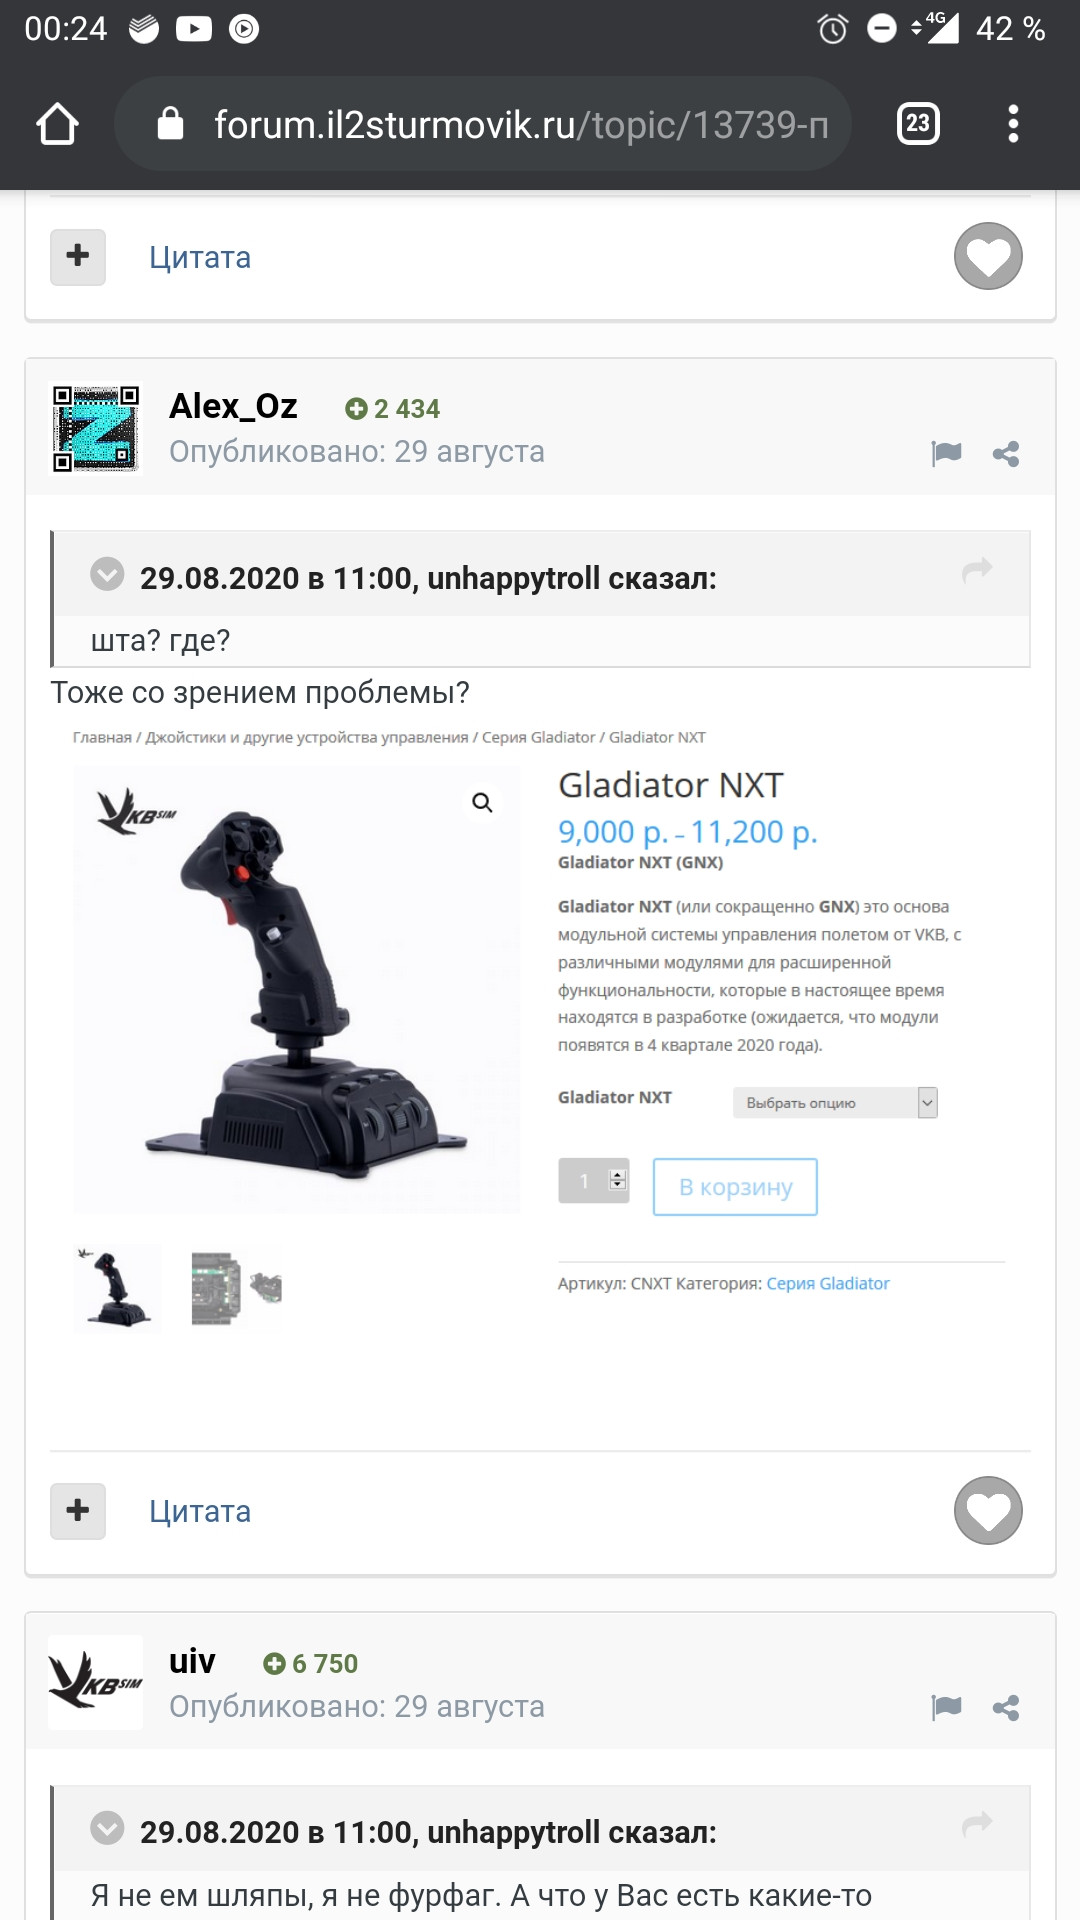The width and height of the screenshot is (1080, 1920).
Task: Tap uiv's VKB SIM avatar
Action: pos(96,1682)
